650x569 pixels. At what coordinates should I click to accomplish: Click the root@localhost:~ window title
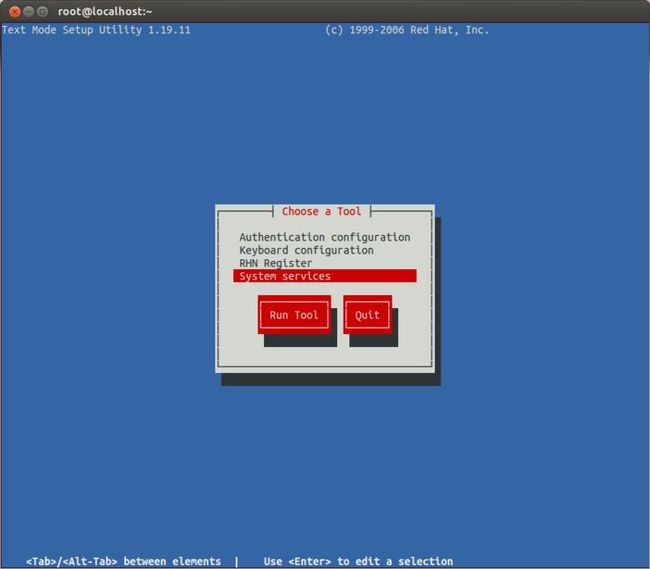[105, 12]
